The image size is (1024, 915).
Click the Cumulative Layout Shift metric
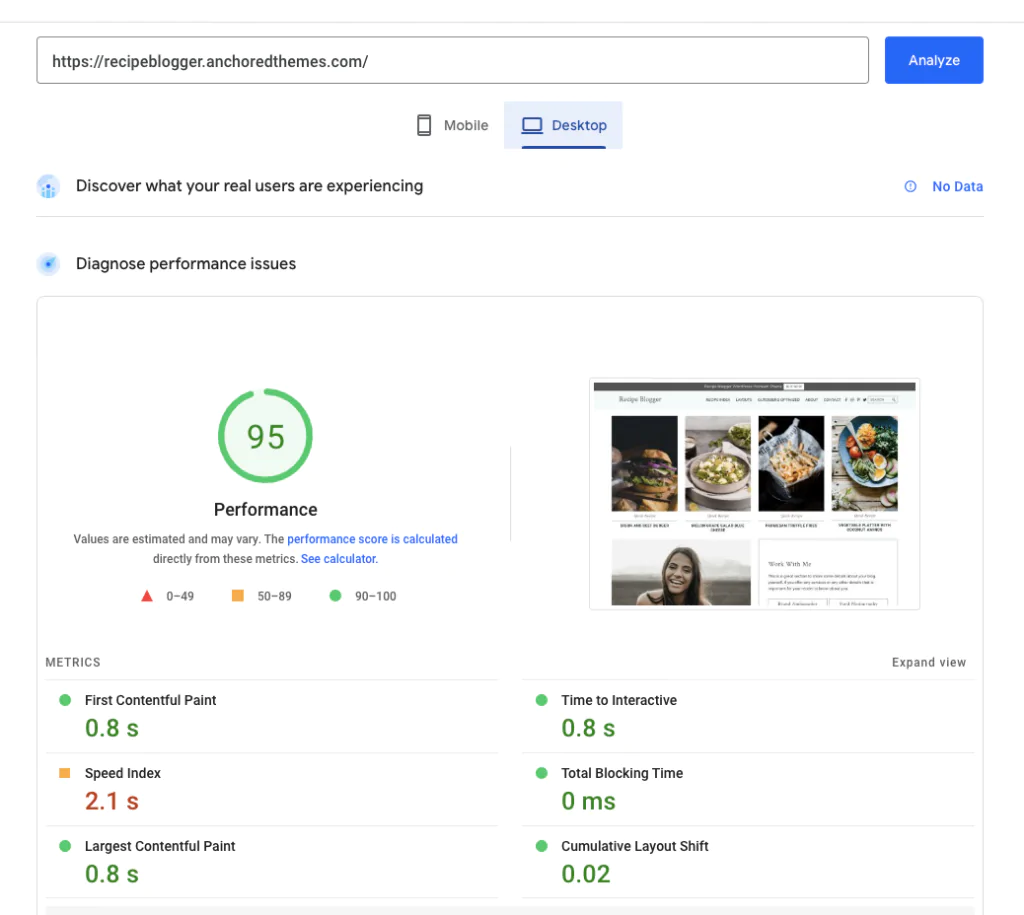pyautogui.click(x=634, y=846)
